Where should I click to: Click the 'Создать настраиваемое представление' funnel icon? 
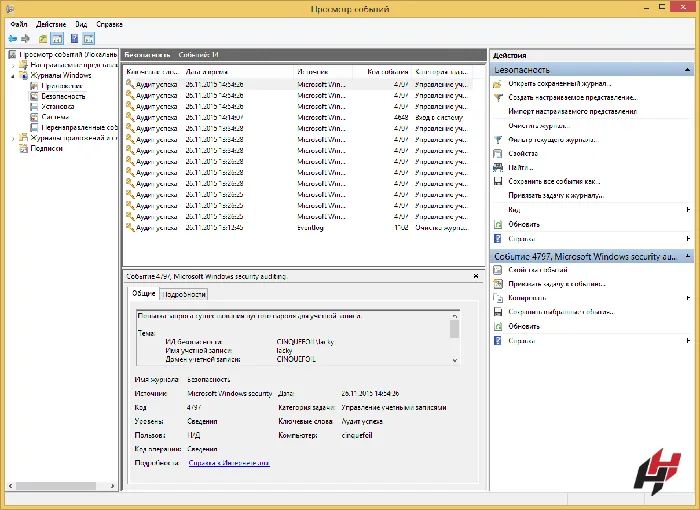pyautogui.click(x=498, y=98)
